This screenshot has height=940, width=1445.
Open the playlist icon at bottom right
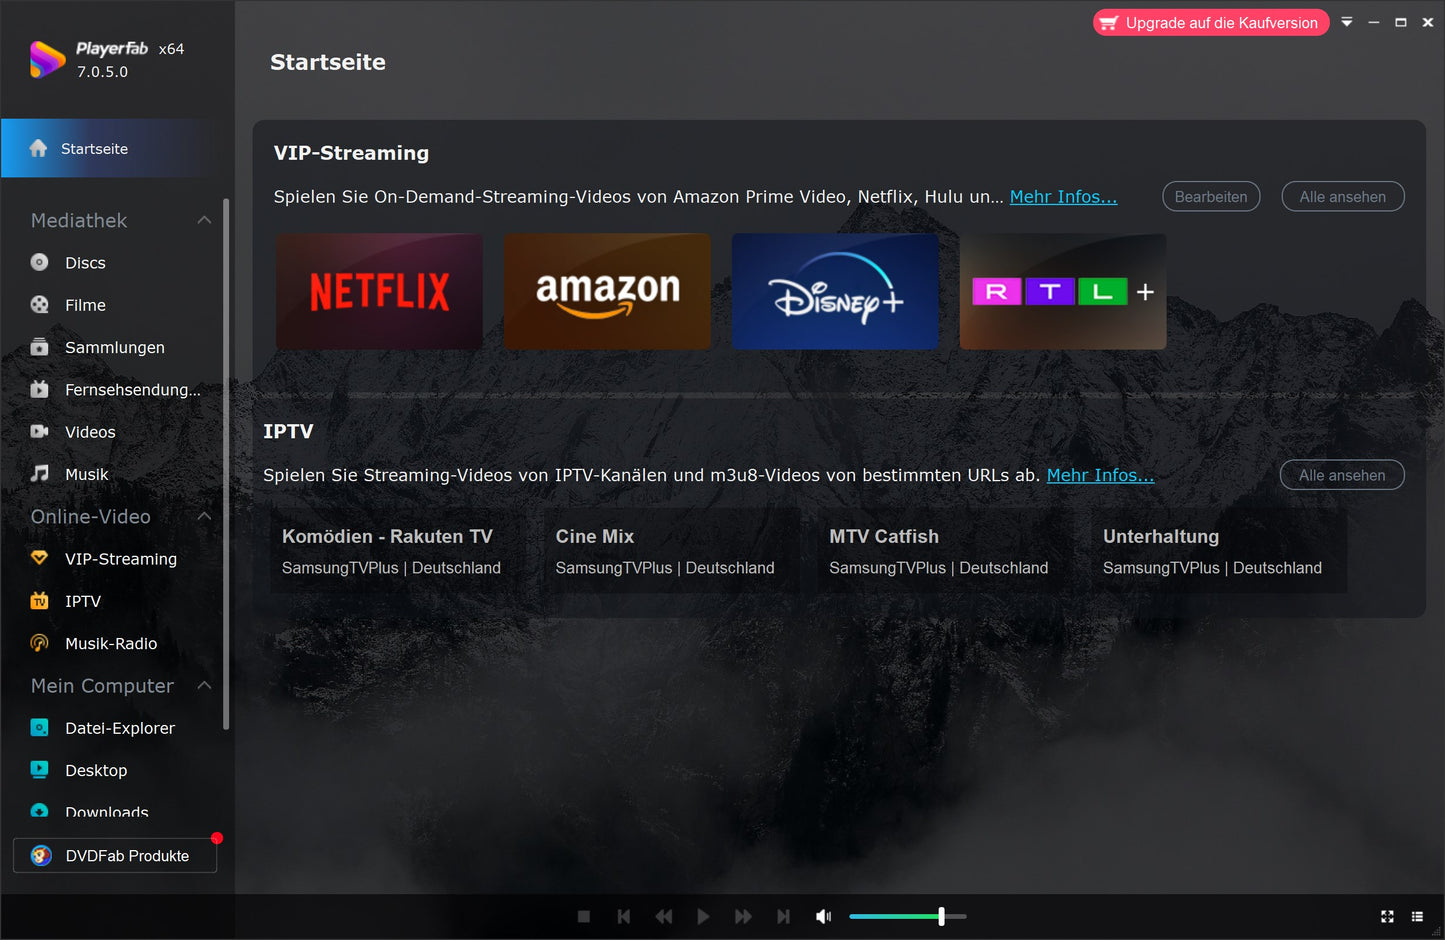[x=1417, y=916]
